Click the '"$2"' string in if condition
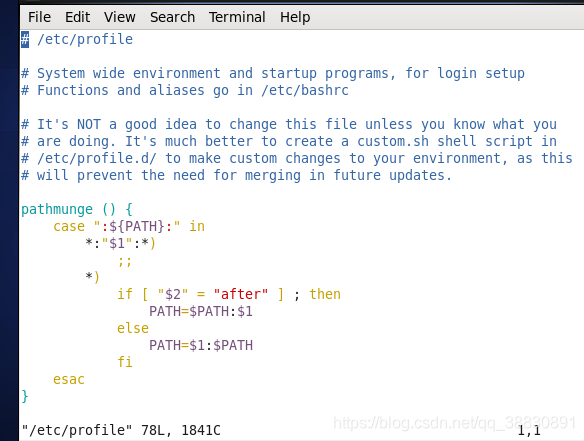The width and height of the screenshot is (584, 441). coord(173,294)
